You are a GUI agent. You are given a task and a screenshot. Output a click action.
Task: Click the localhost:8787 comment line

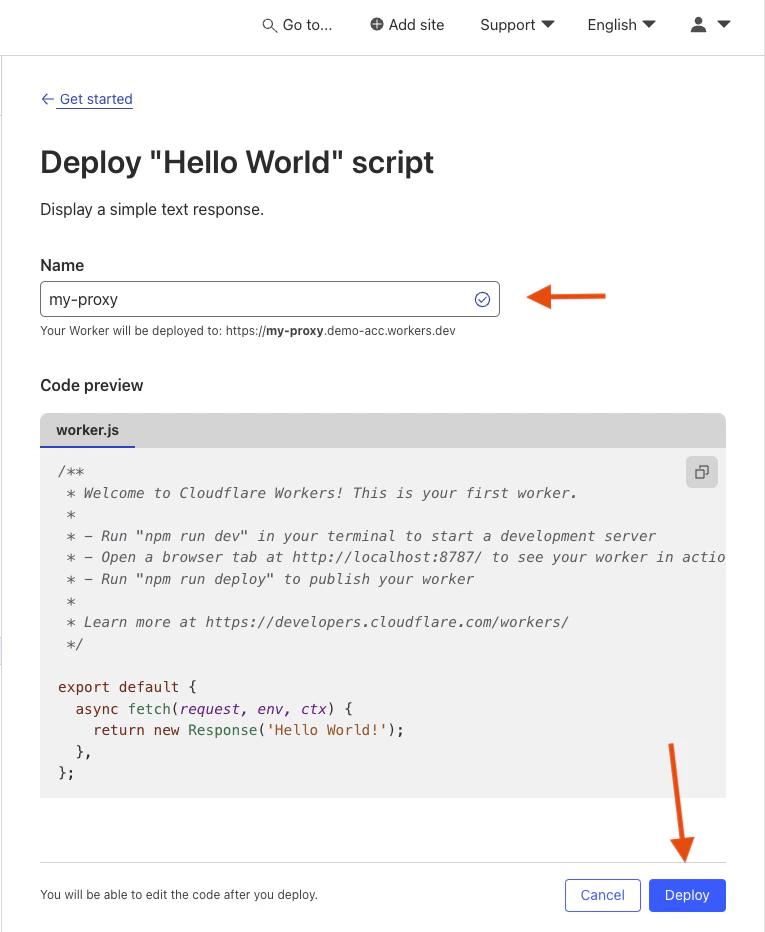(395, 558)
